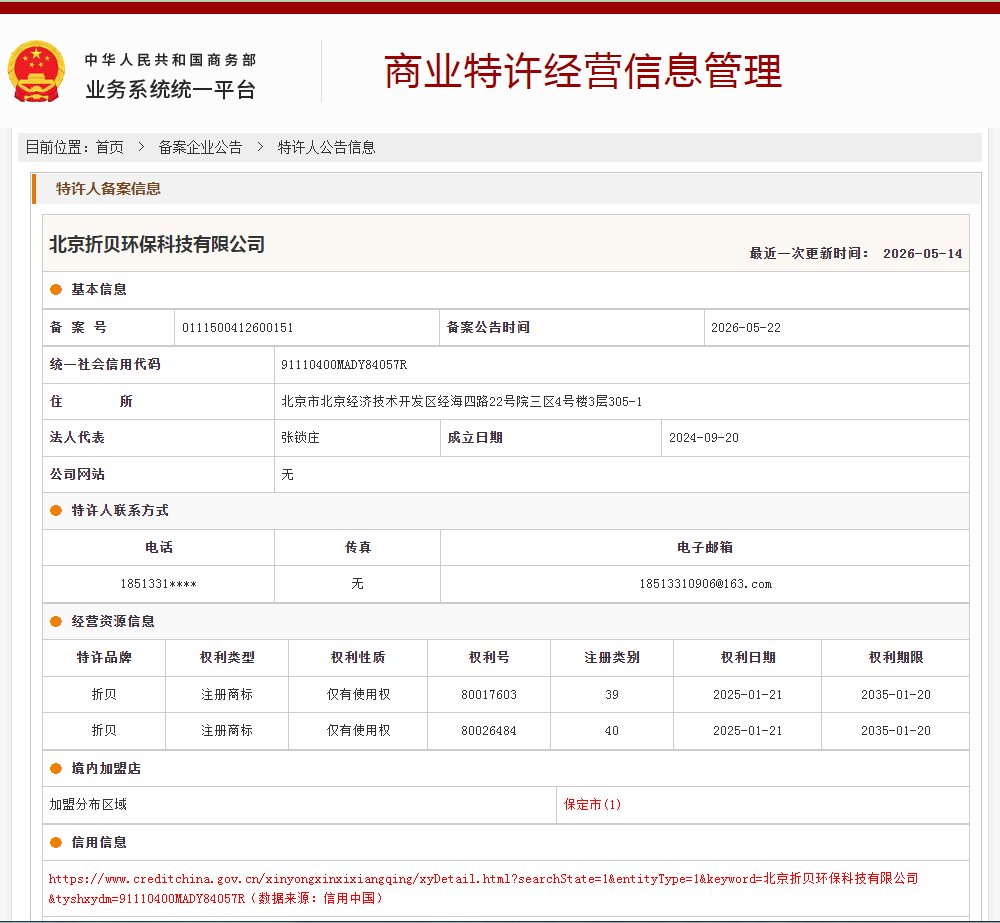This screenshot has height=923, width=1000.
Task: Click 权利期限 column header
Action: pos(895,658)
